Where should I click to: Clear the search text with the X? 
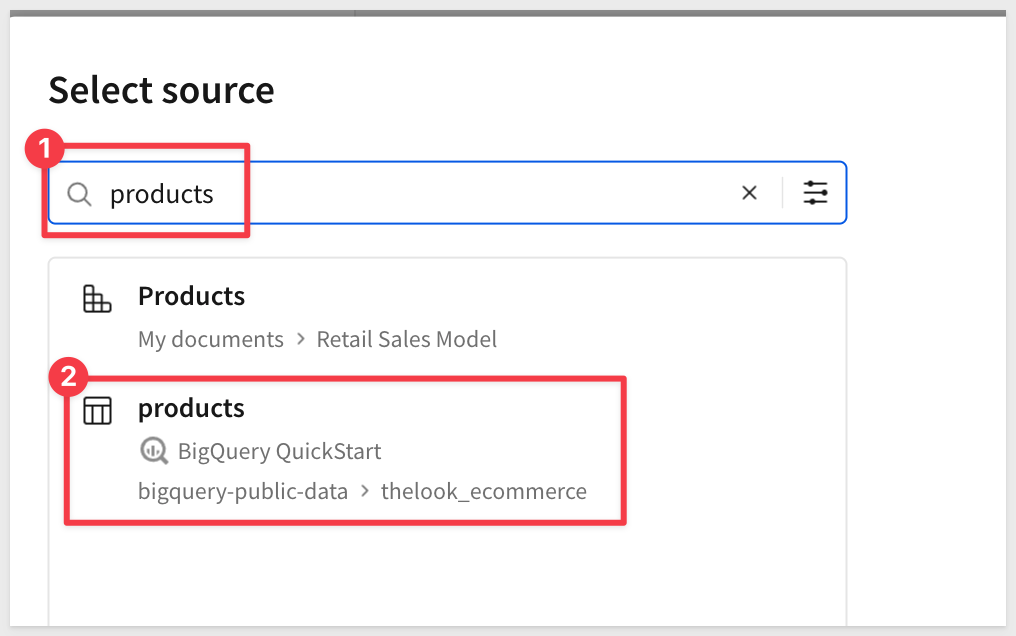[x=749, y=193]
